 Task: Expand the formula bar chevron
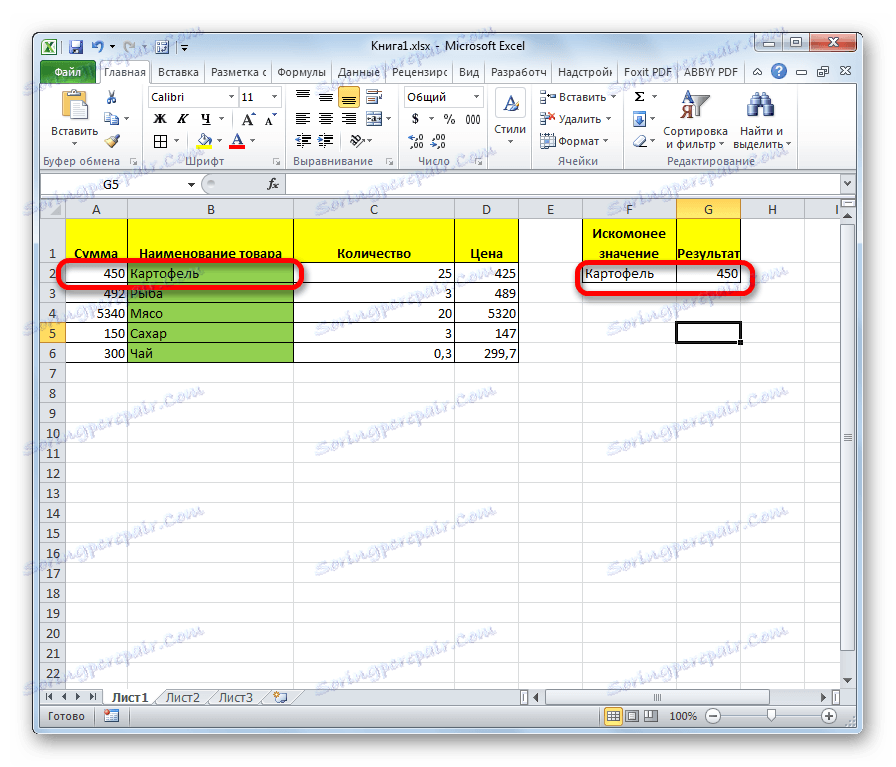pyautogui.click(x=847, y=184)
